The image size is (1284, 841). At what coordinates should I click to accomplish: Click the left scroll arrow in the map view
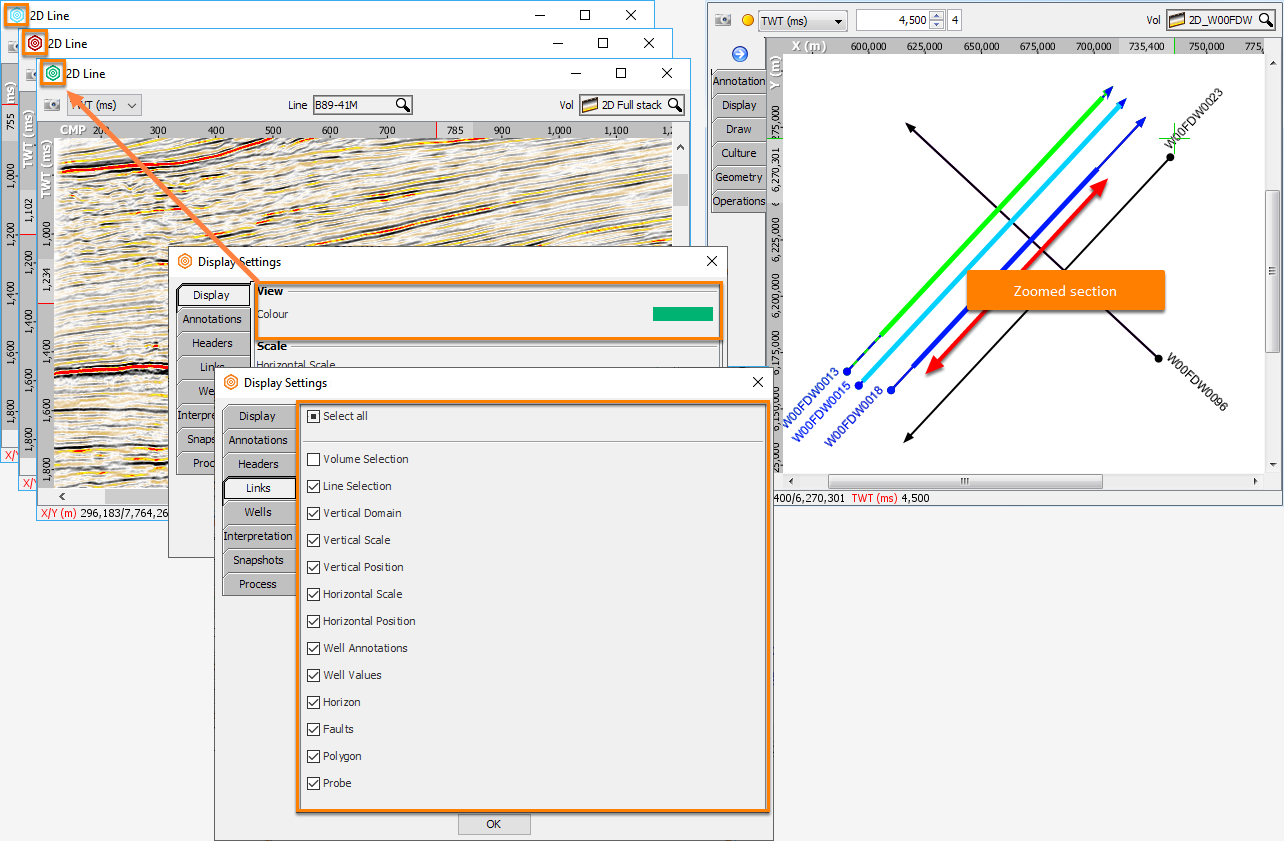[x=789, y=481]
